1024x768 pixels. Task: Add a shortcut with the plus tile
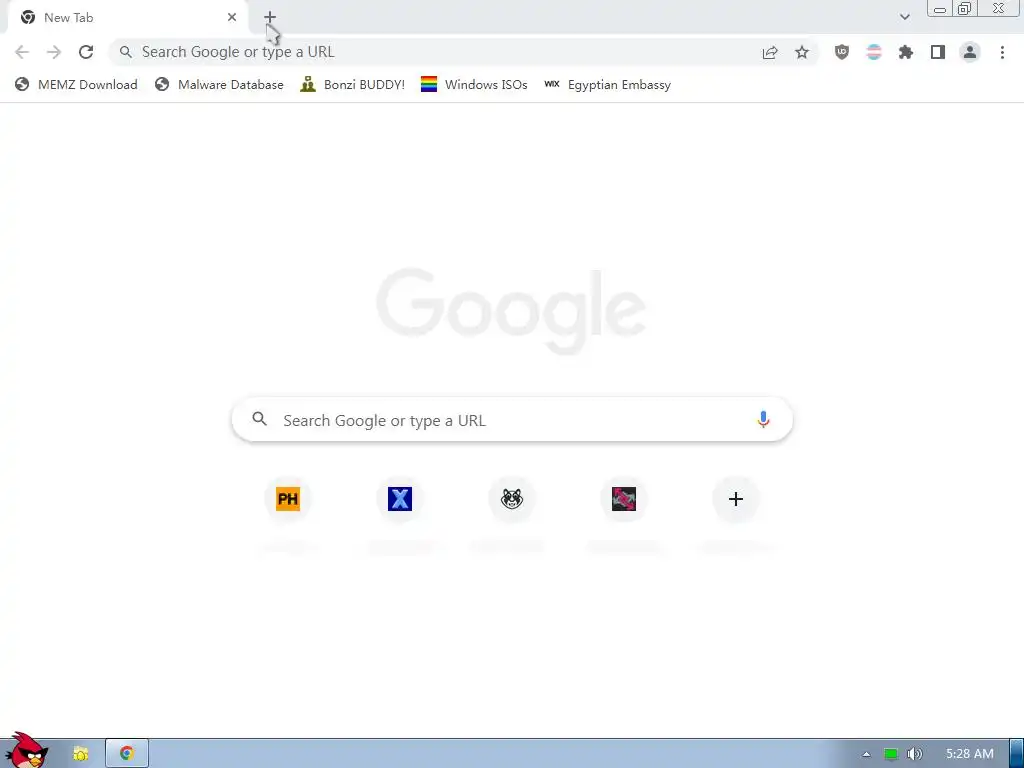coord(736,499)
